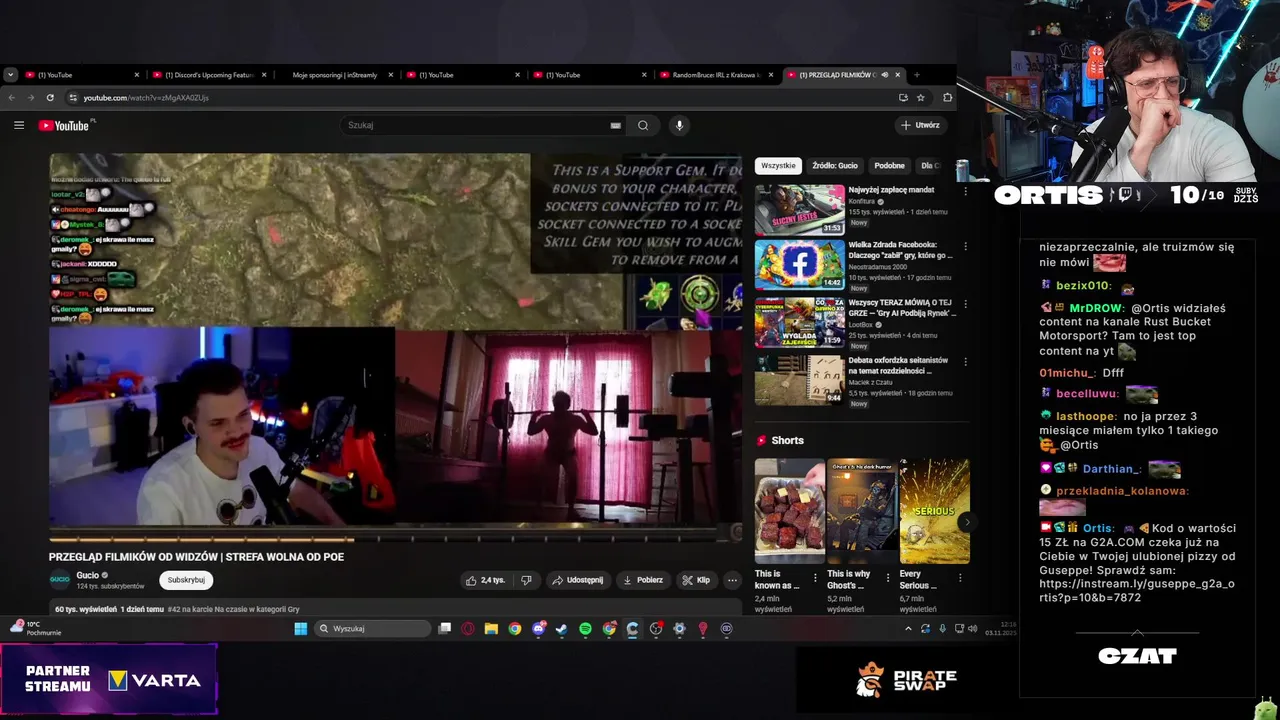
Task: Expand the tab search dropdown arrow
Action: pyautogui.click(x=10, y=74)
